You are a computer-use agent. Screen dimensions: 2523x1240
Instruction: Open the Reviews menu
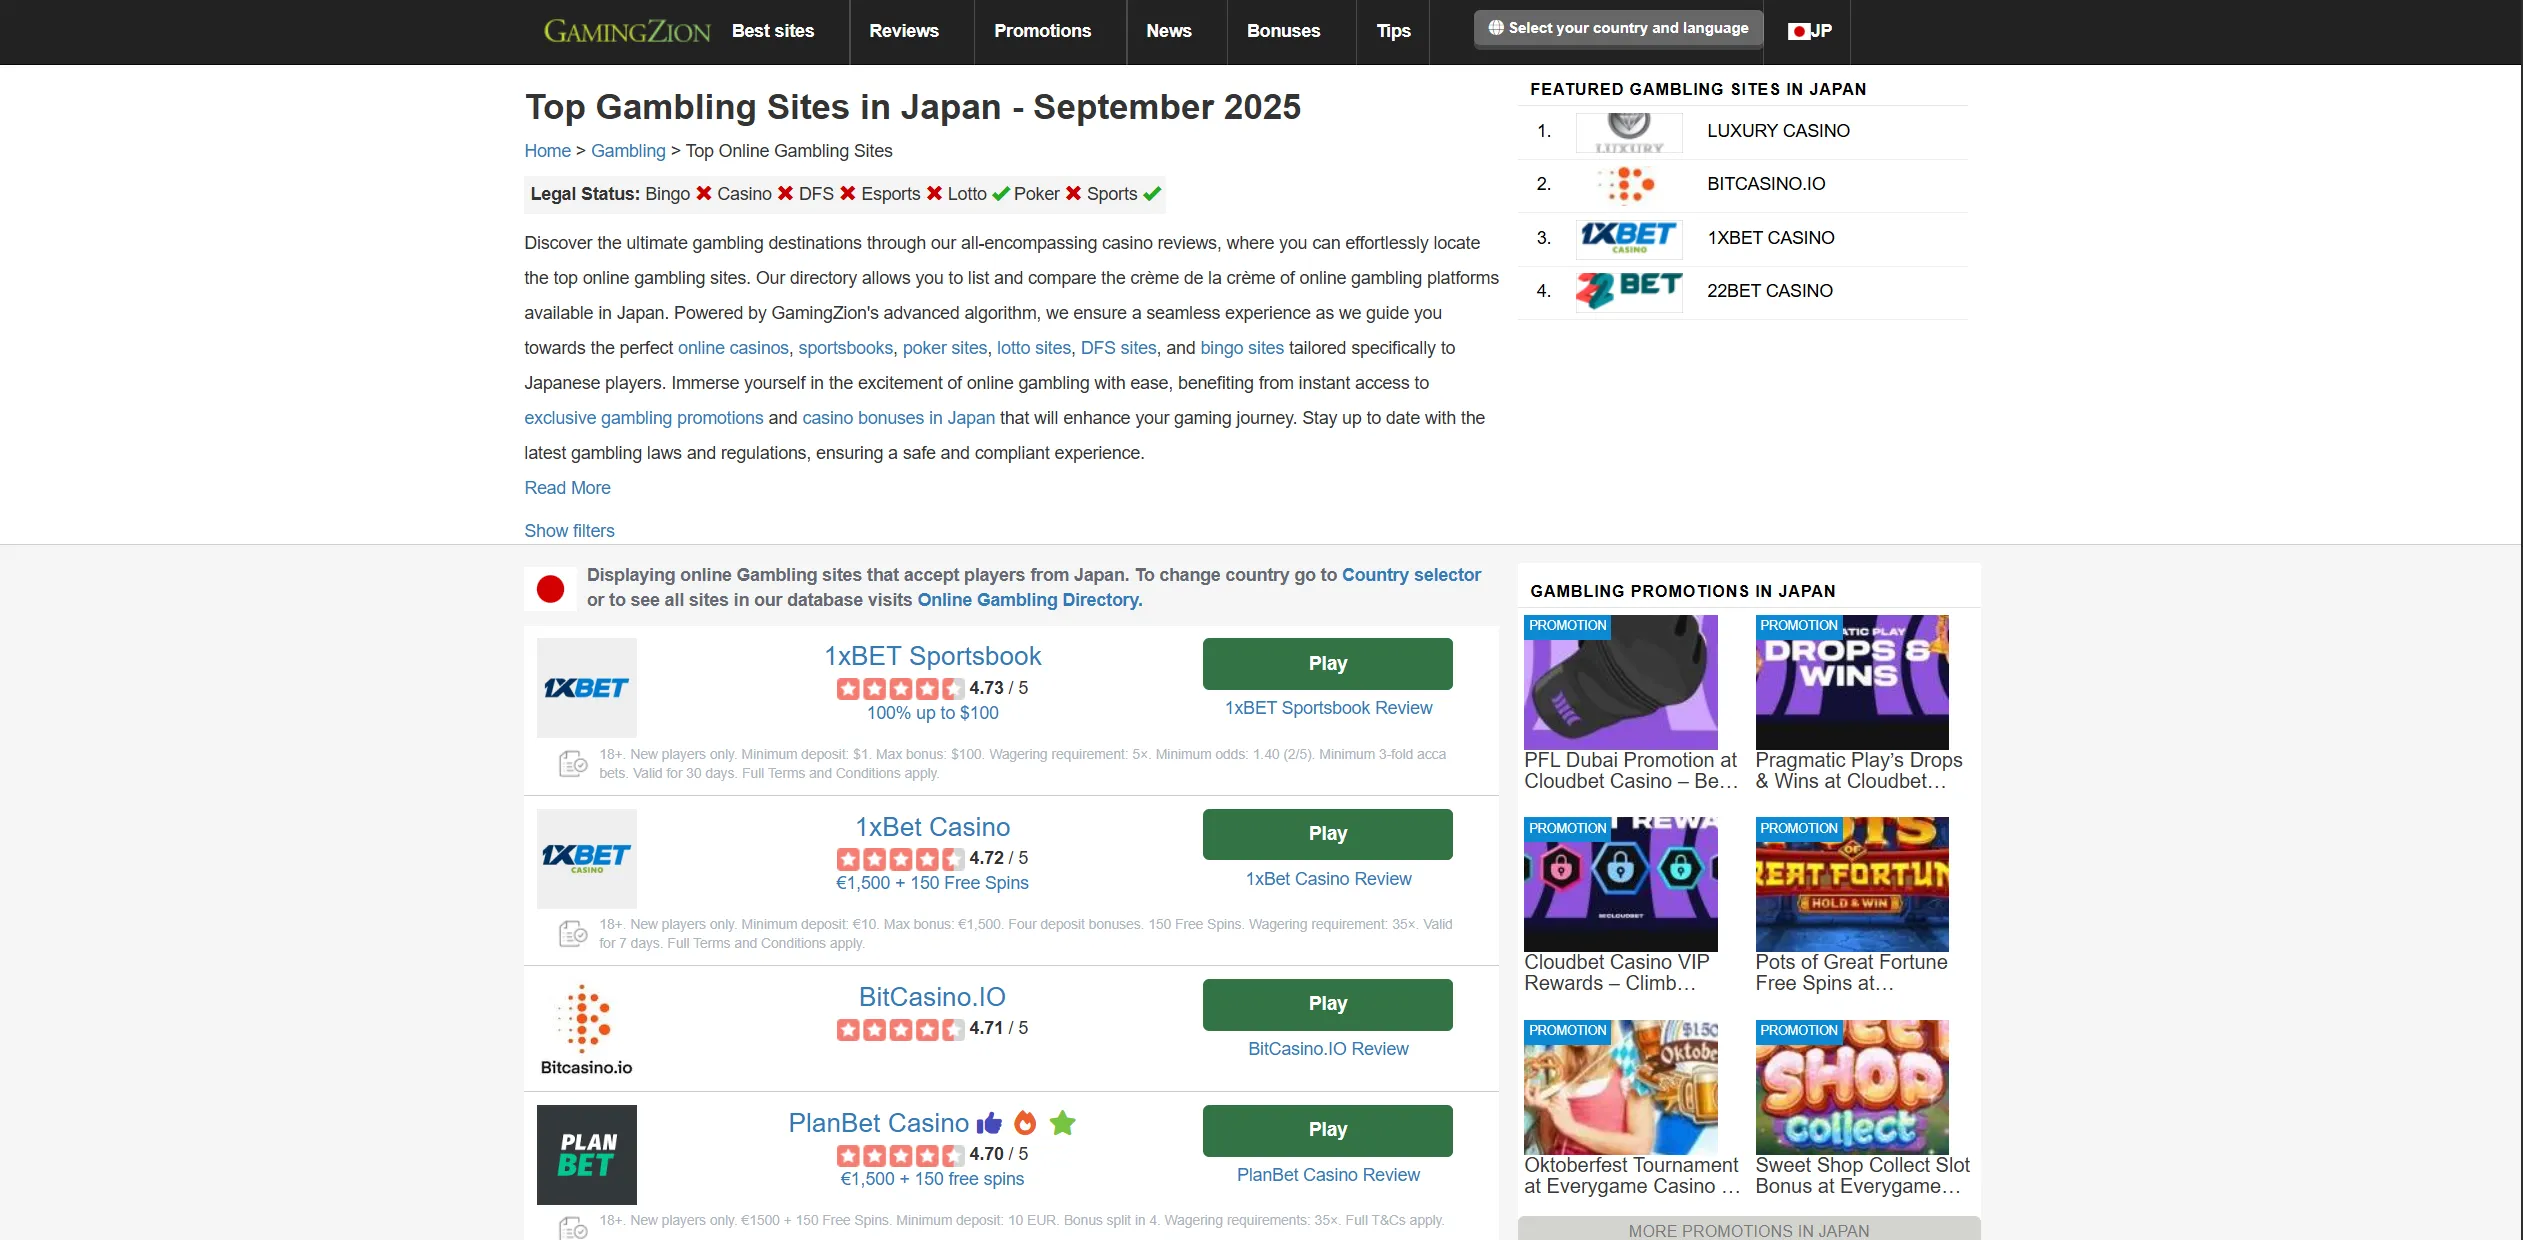coord(904,31)
